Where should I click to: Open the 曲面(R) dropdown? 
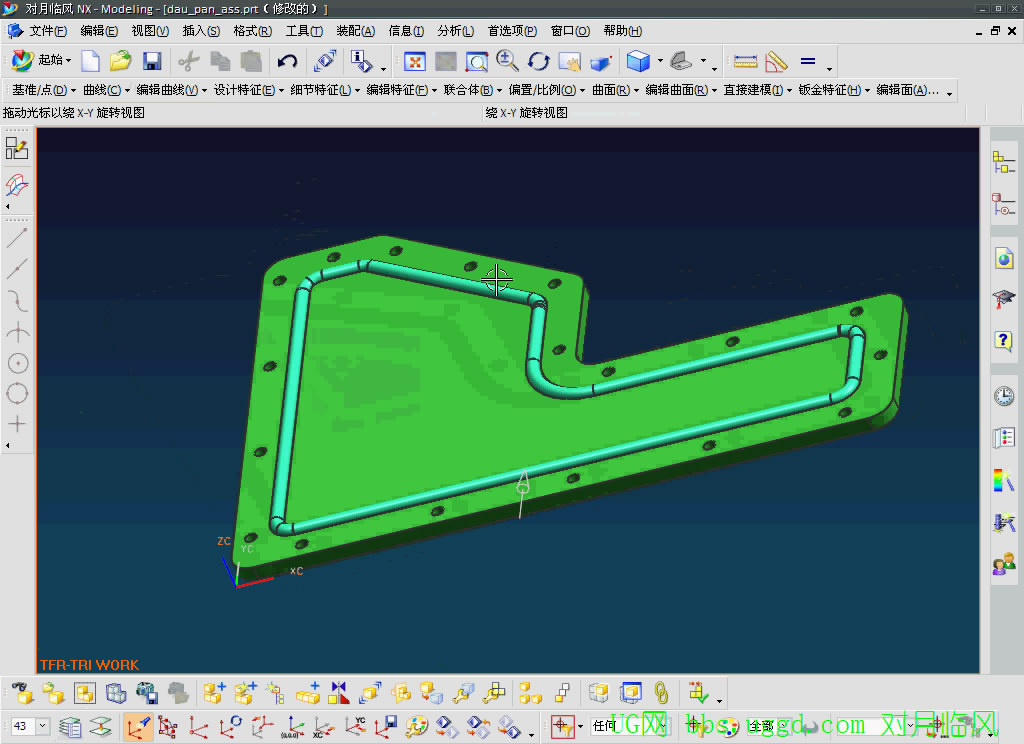pos(615,90)
